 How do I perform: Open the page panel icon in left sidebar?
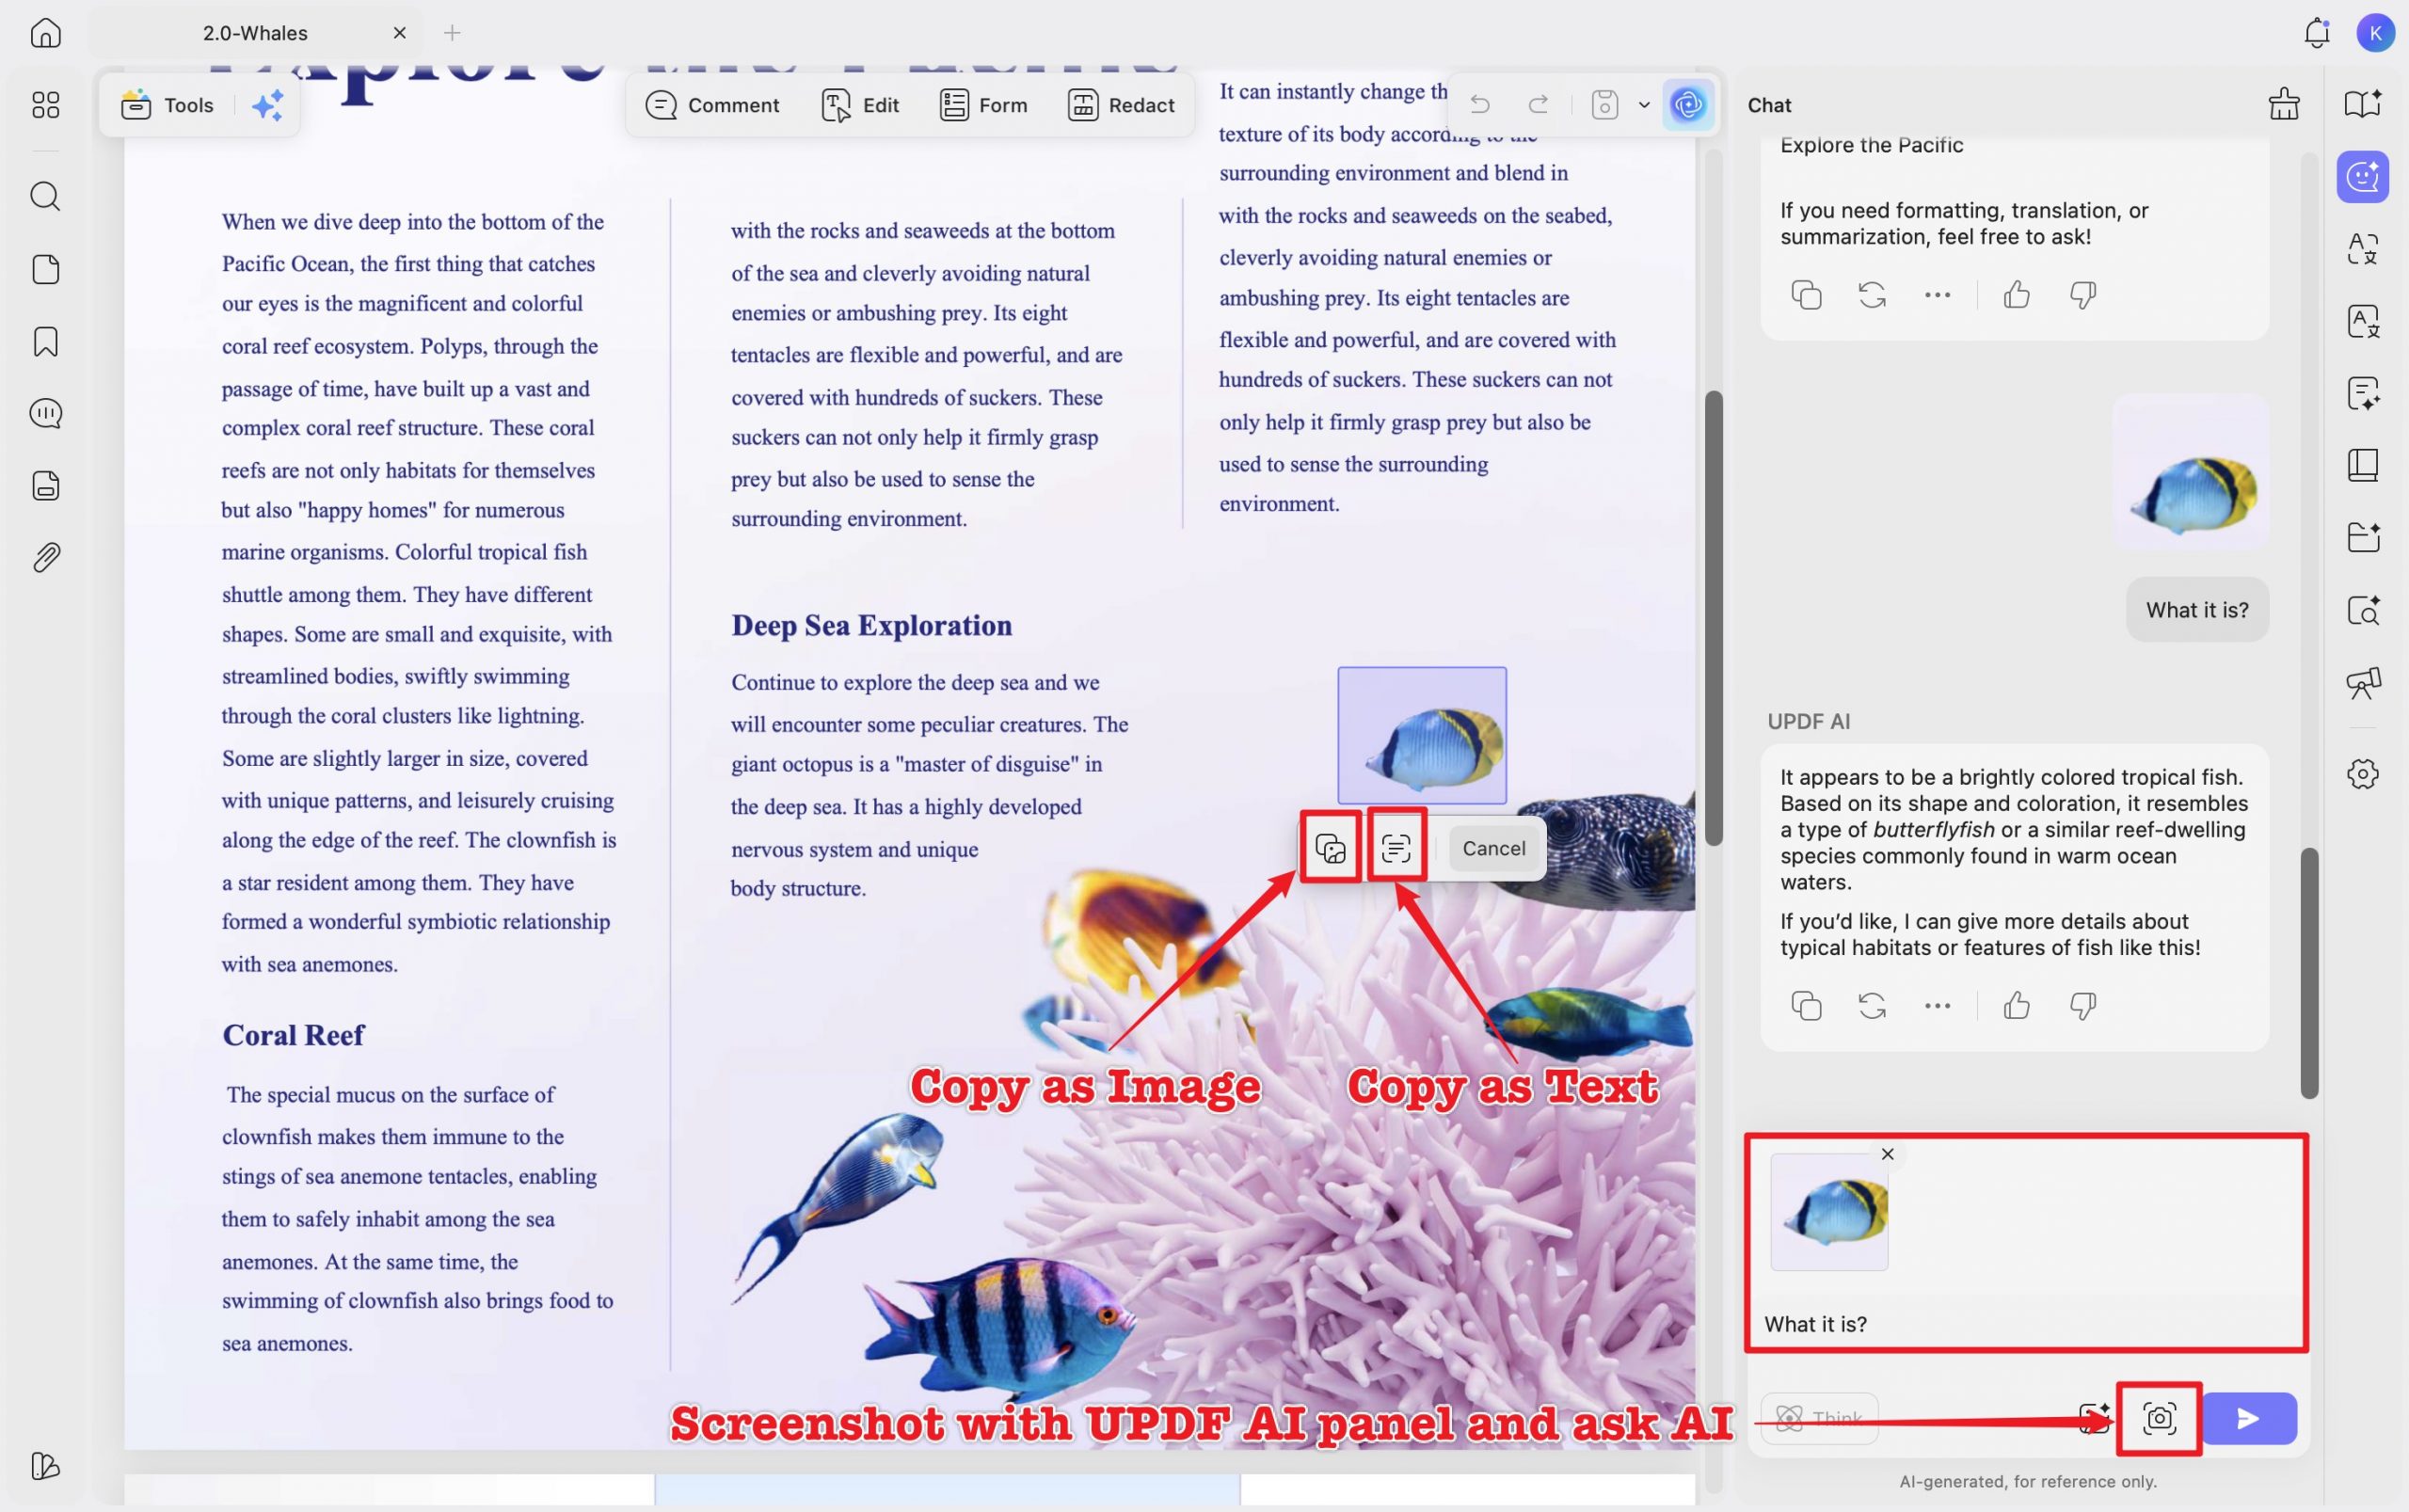coord(46,269)
